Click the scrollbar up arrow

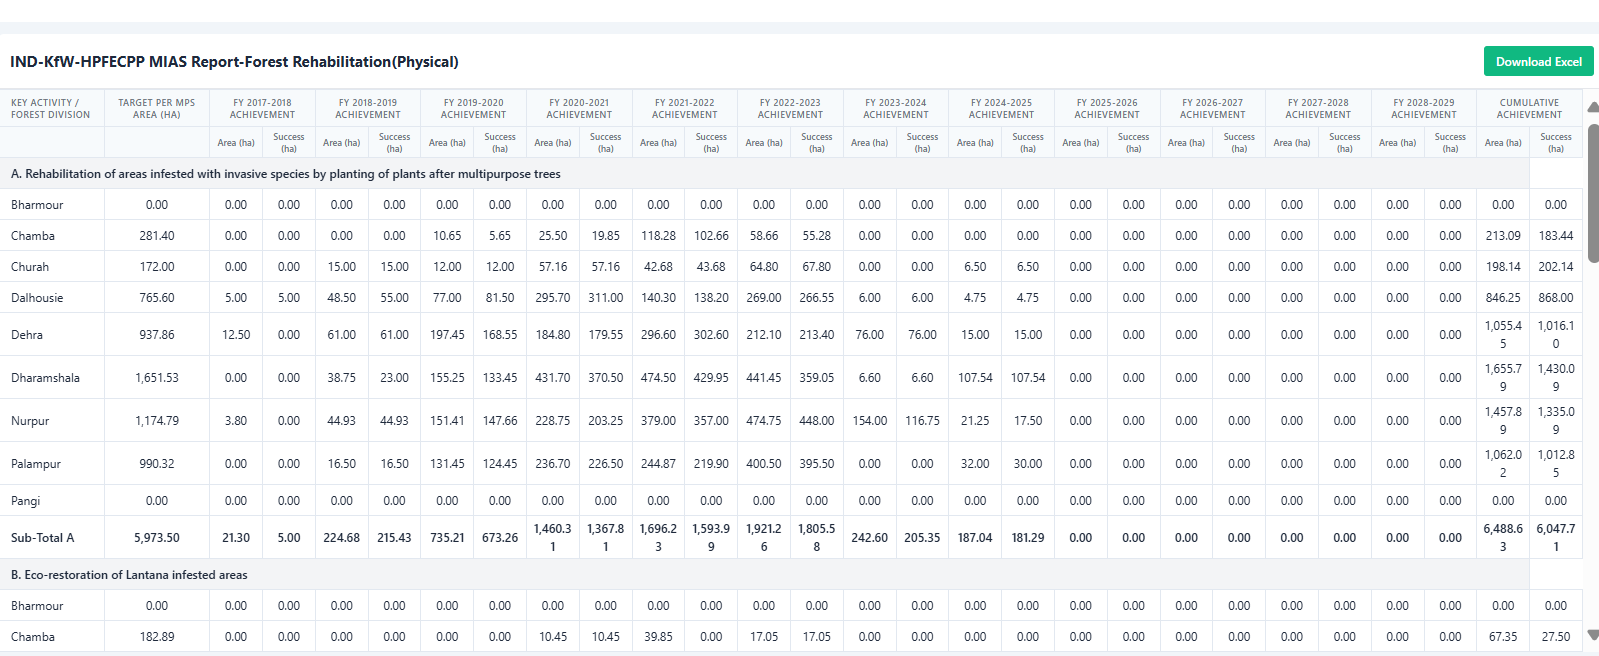tap(1593, 107)
